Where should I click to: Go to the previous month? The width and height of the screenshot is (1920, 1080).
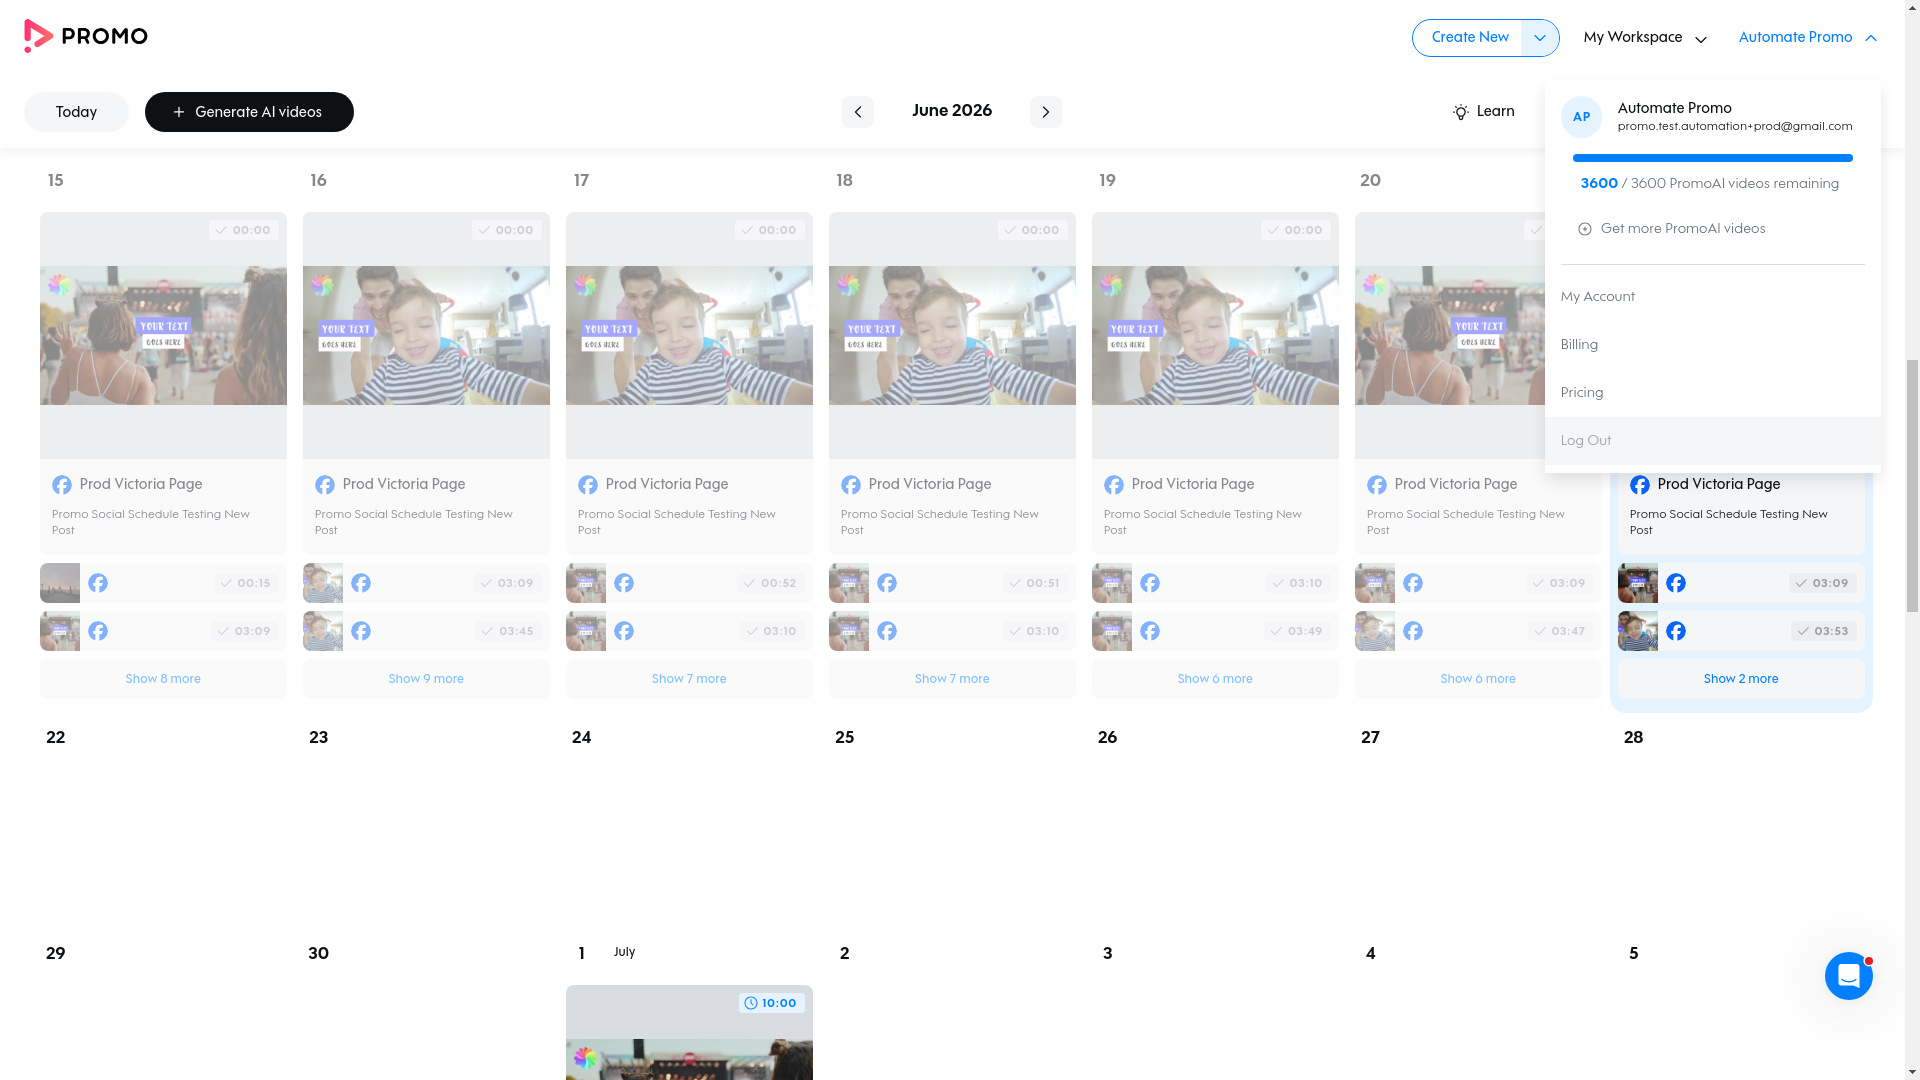pos(858,112)
